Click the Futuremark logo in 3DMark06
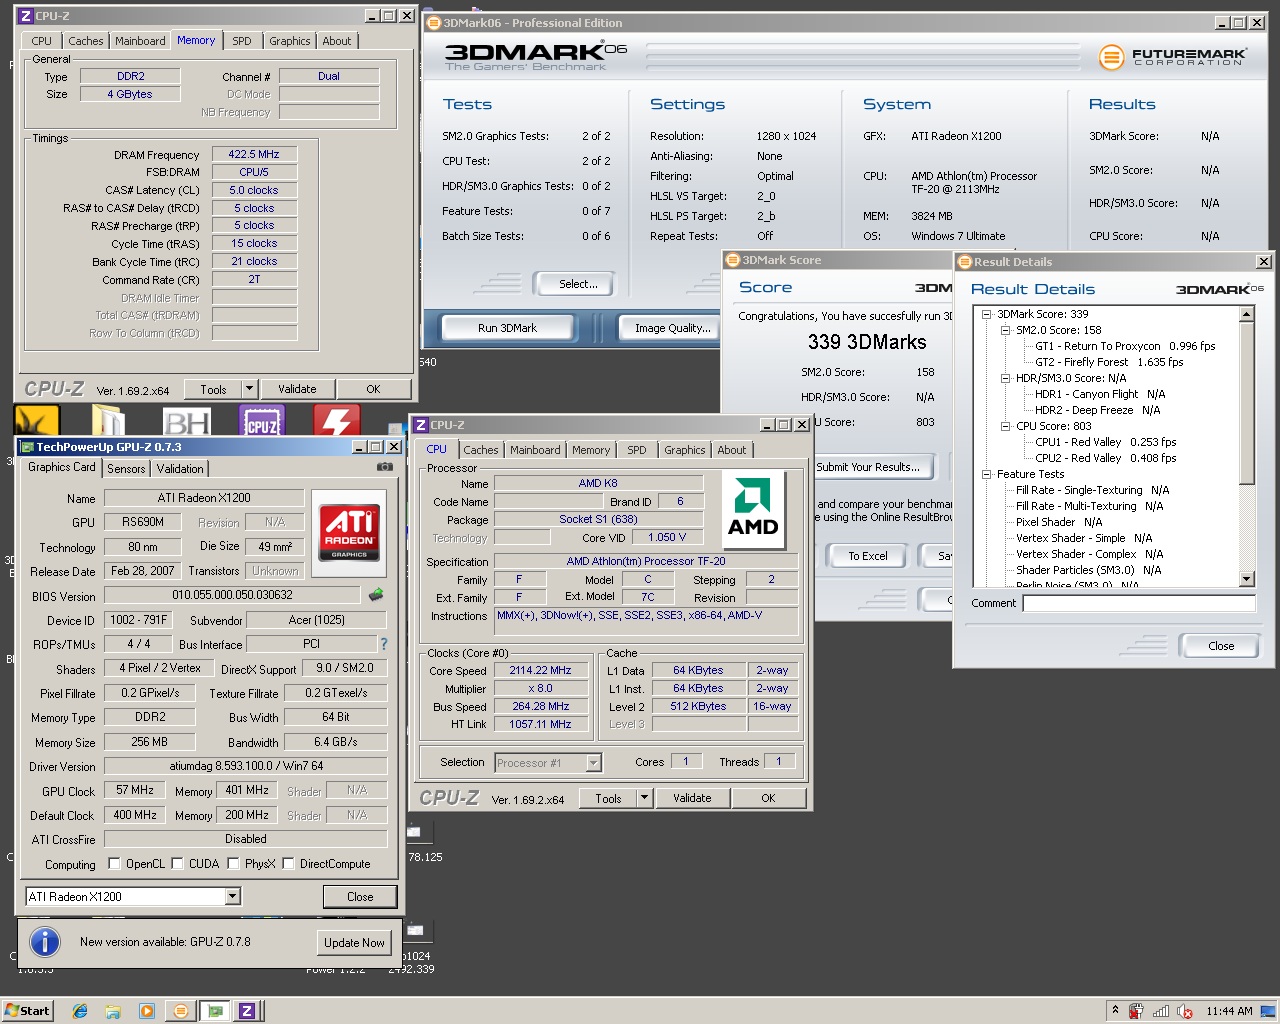Image resolution: width=1280 pixels, height=1024 pixels. [1172, 57]
